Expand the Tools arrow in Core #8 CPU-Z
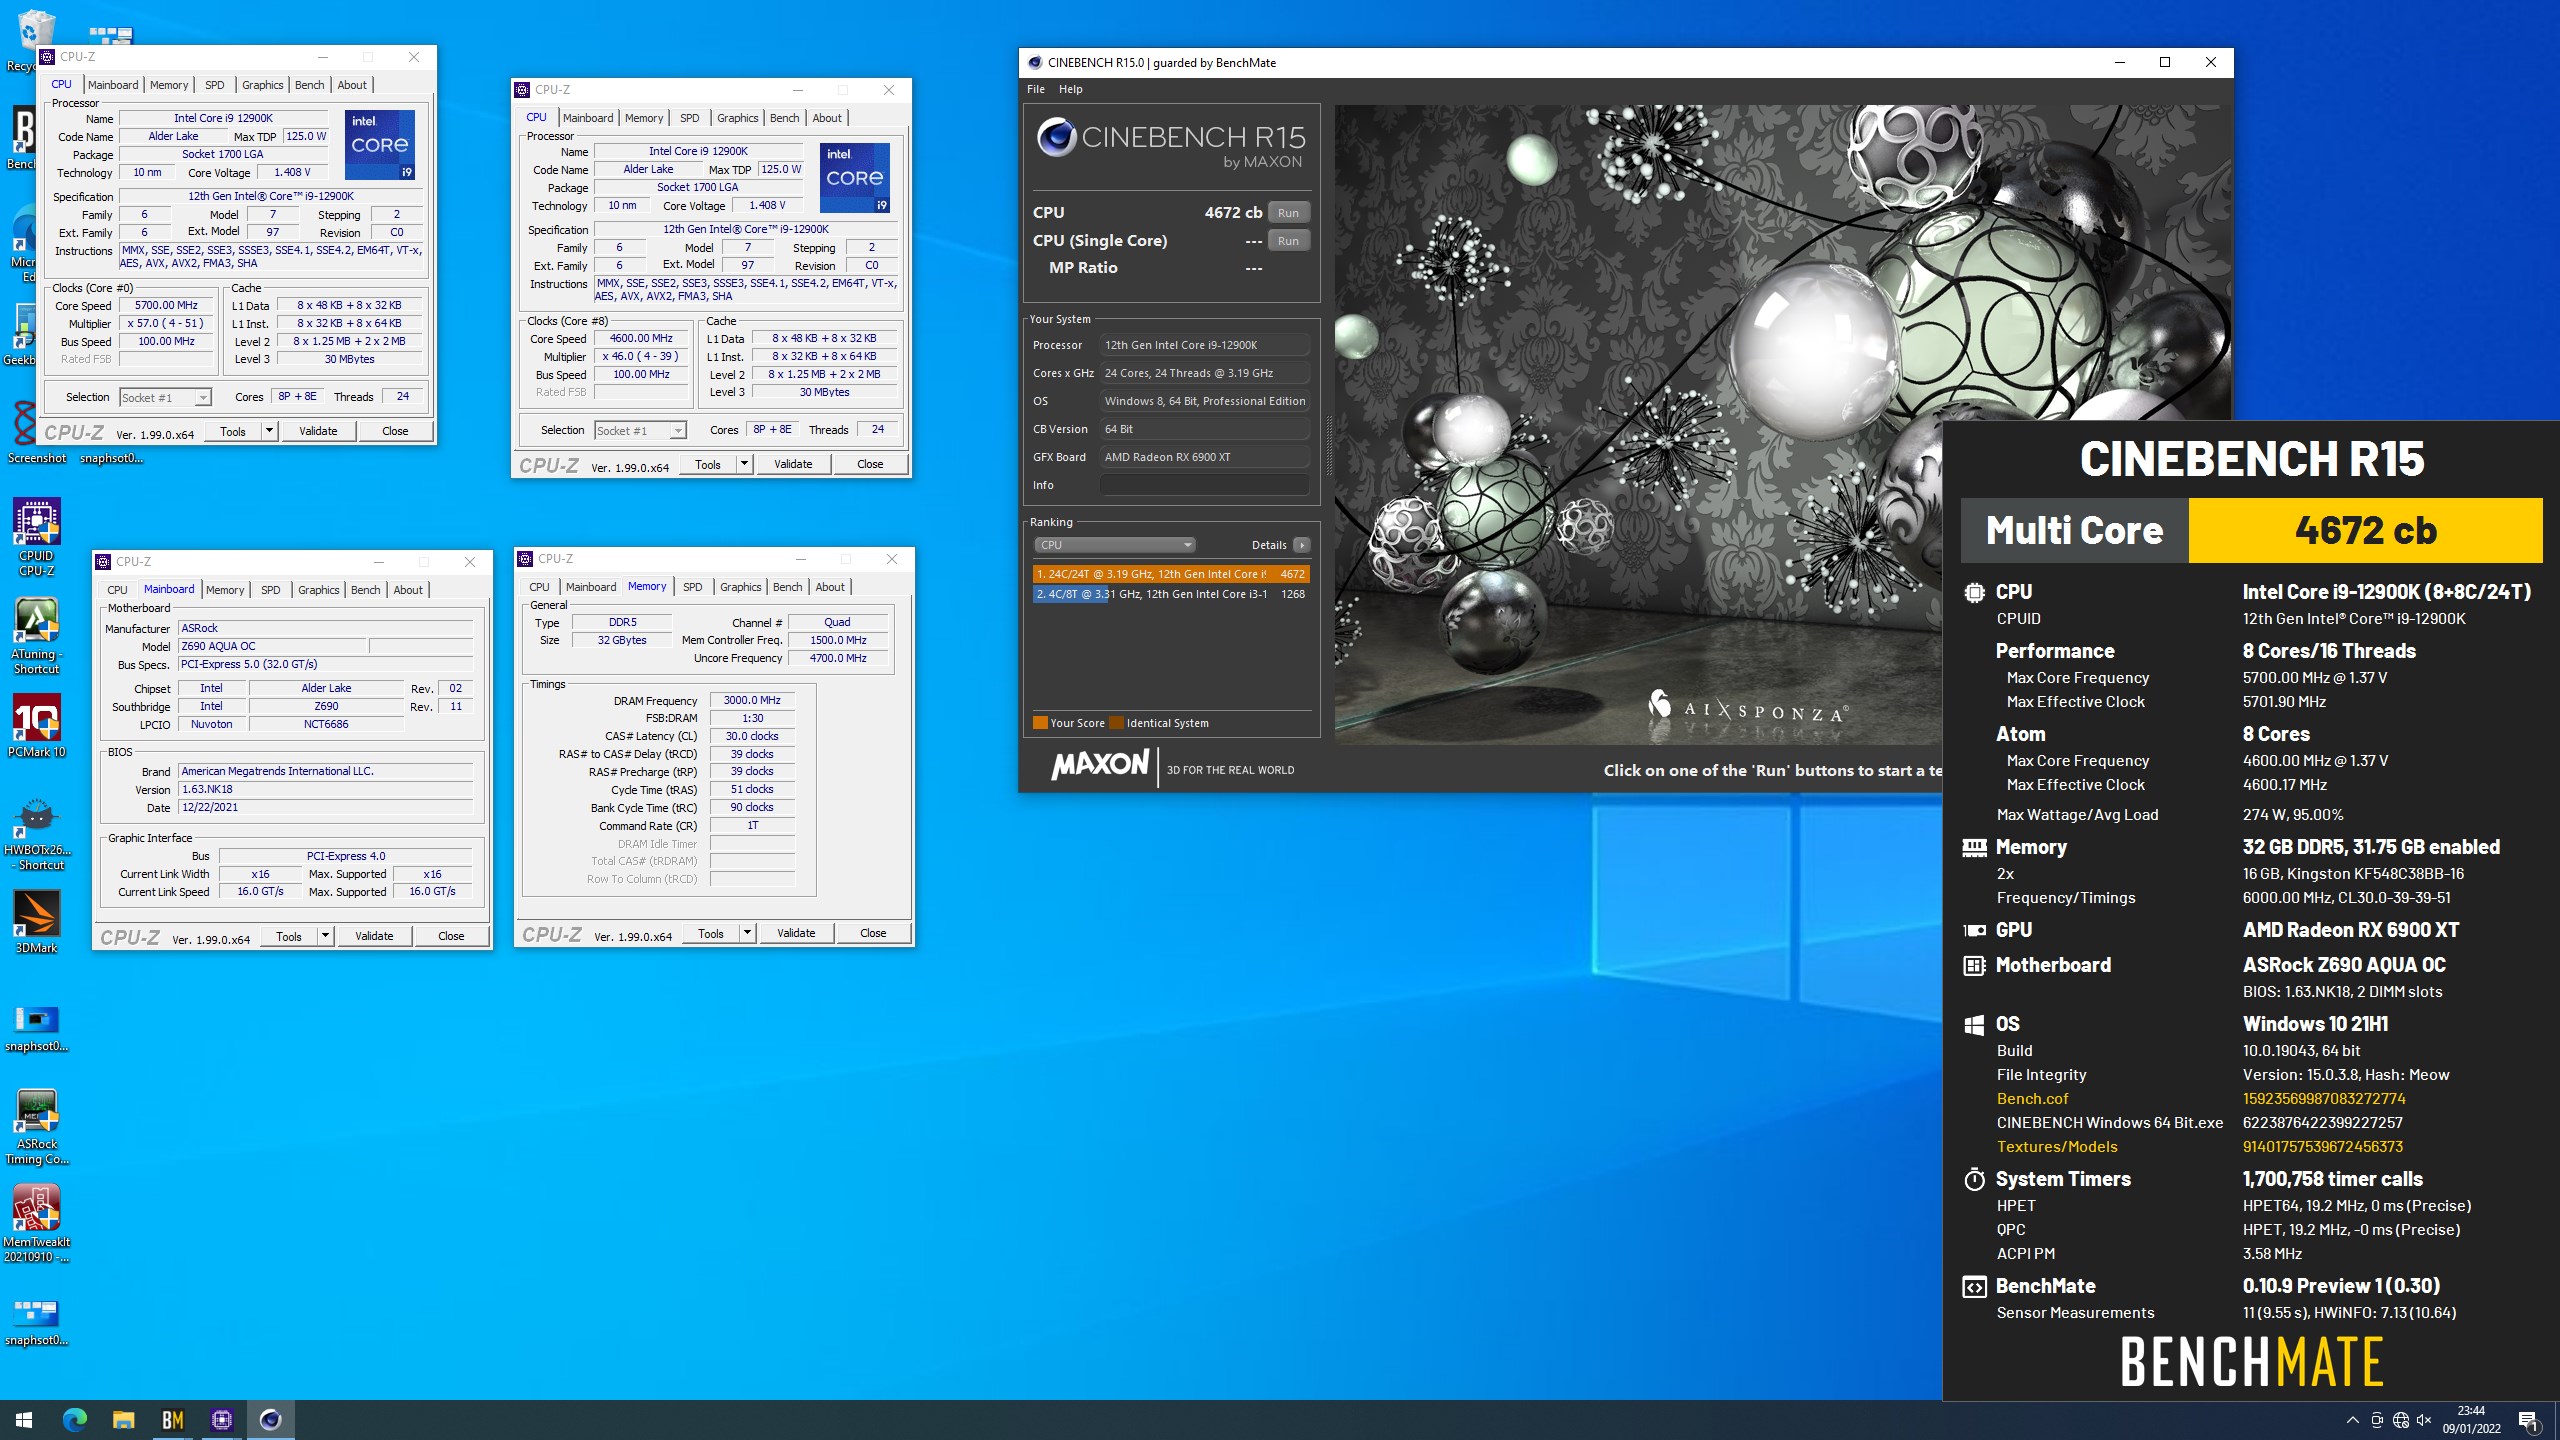 tap(744, 464)
